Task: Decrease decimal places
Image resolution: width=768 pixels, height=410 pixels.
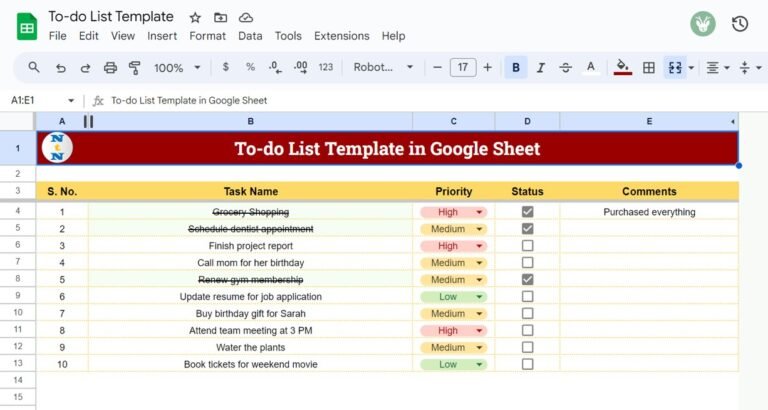Action: point(275,67)
